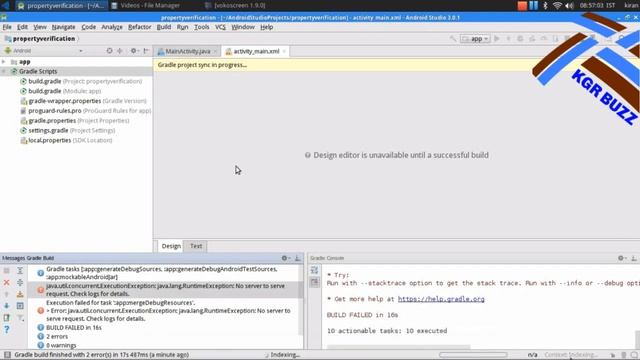The width and height of the screenshot is (640, 360).
Task: Switch to the Text editor tab
Action: click(x=196, y=246)
